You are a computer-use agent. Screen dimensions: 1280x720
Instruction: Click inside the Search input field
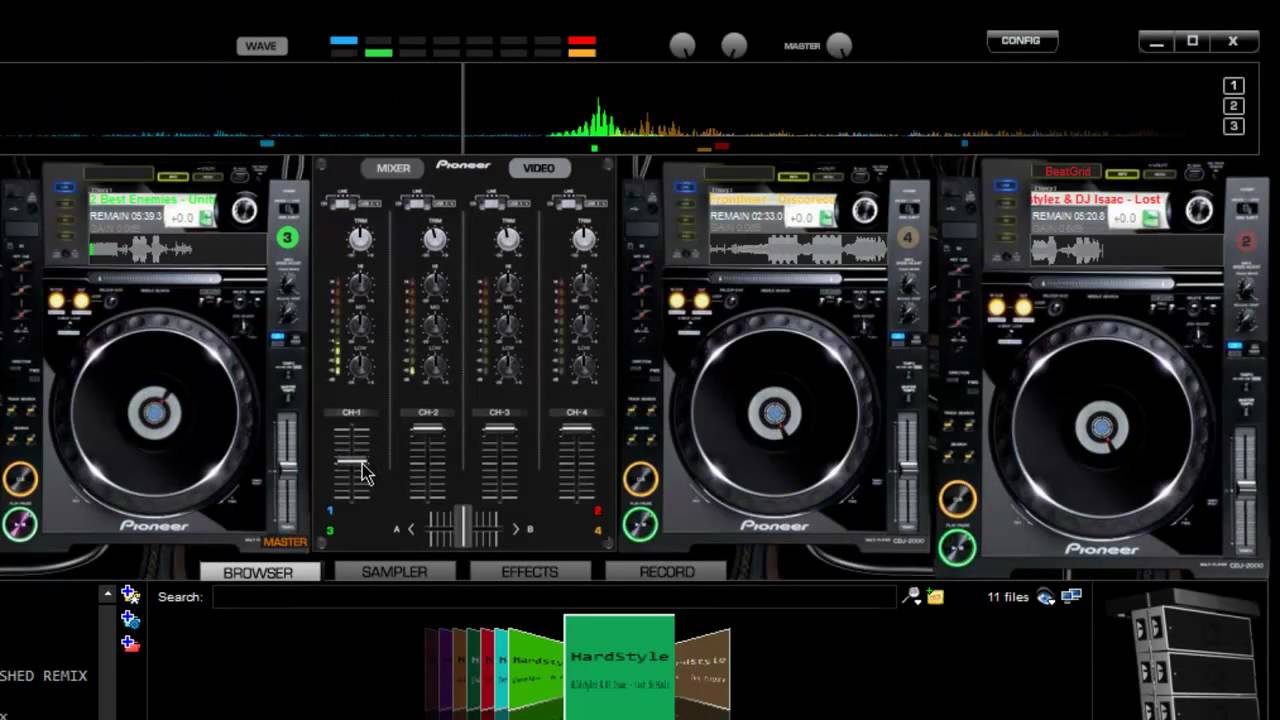[554, 597]
